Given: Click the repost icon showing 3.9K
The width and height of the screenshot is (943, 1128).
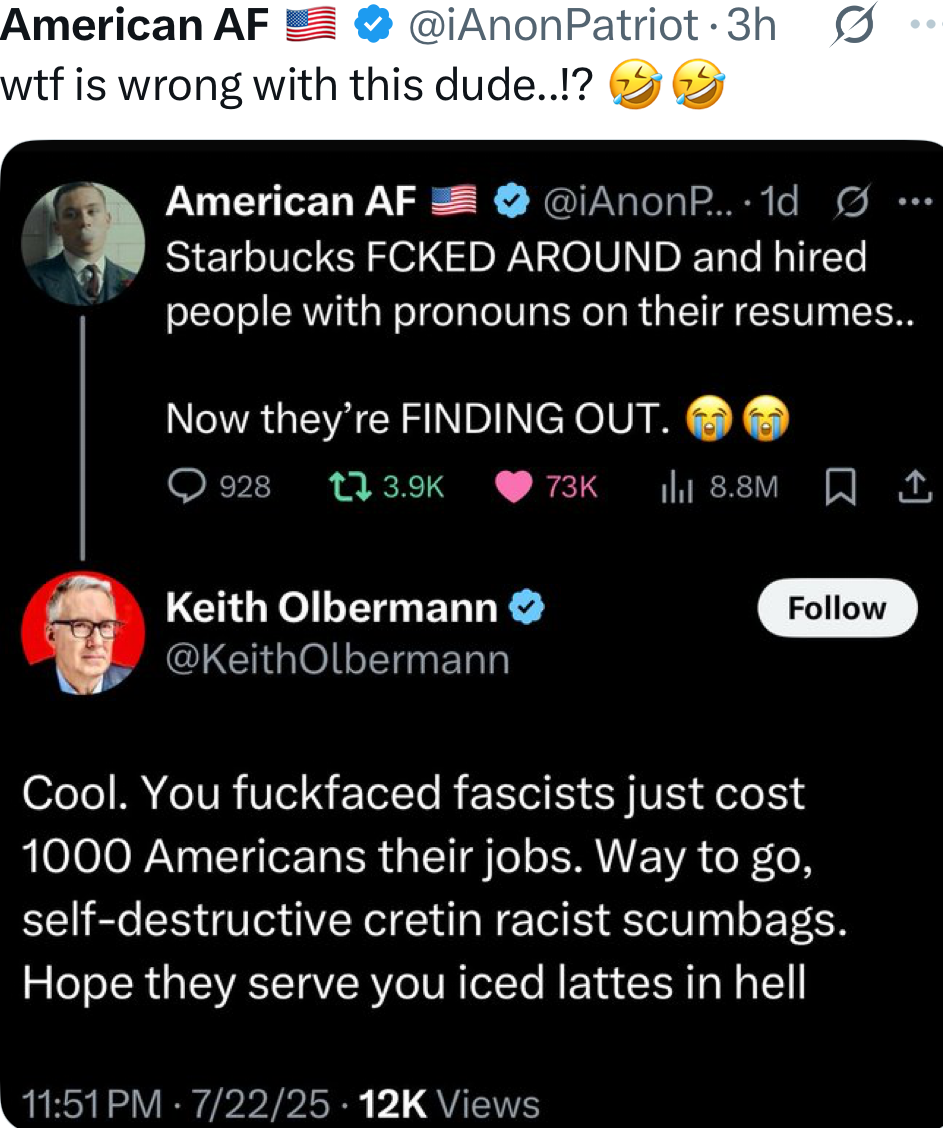Looking at the screenshot, I should [x=350, y=486].
